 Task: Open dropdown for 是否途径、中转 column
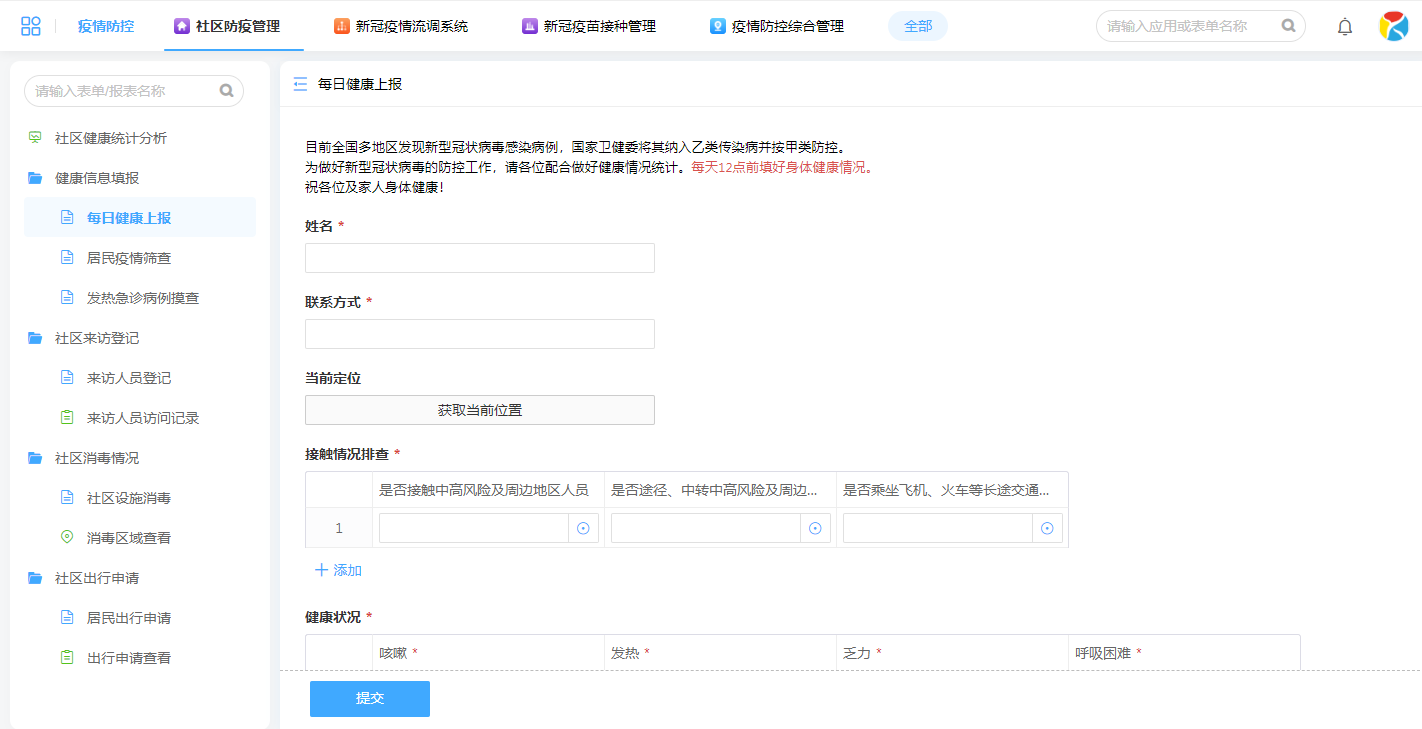click(815, 528)
